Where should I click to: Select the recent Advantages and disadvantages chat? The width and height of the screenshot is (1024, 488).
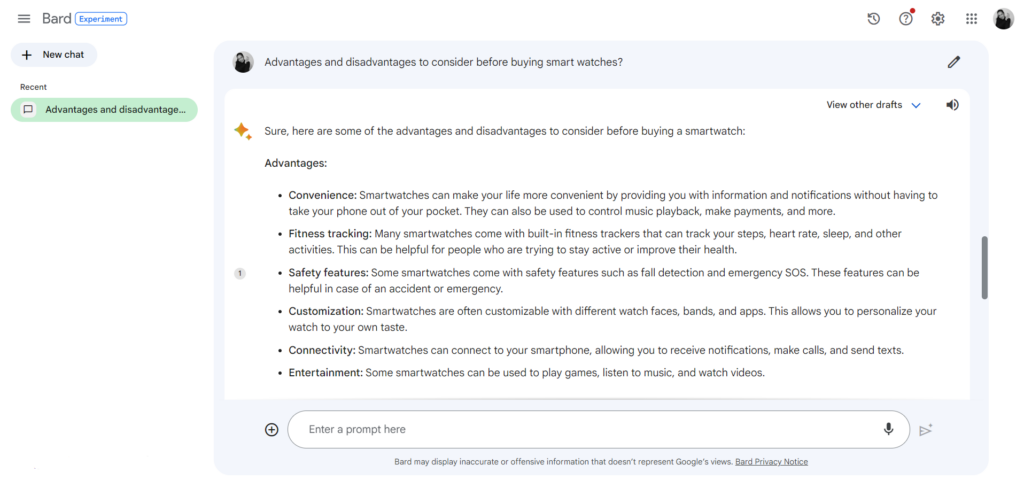[104, 110]
